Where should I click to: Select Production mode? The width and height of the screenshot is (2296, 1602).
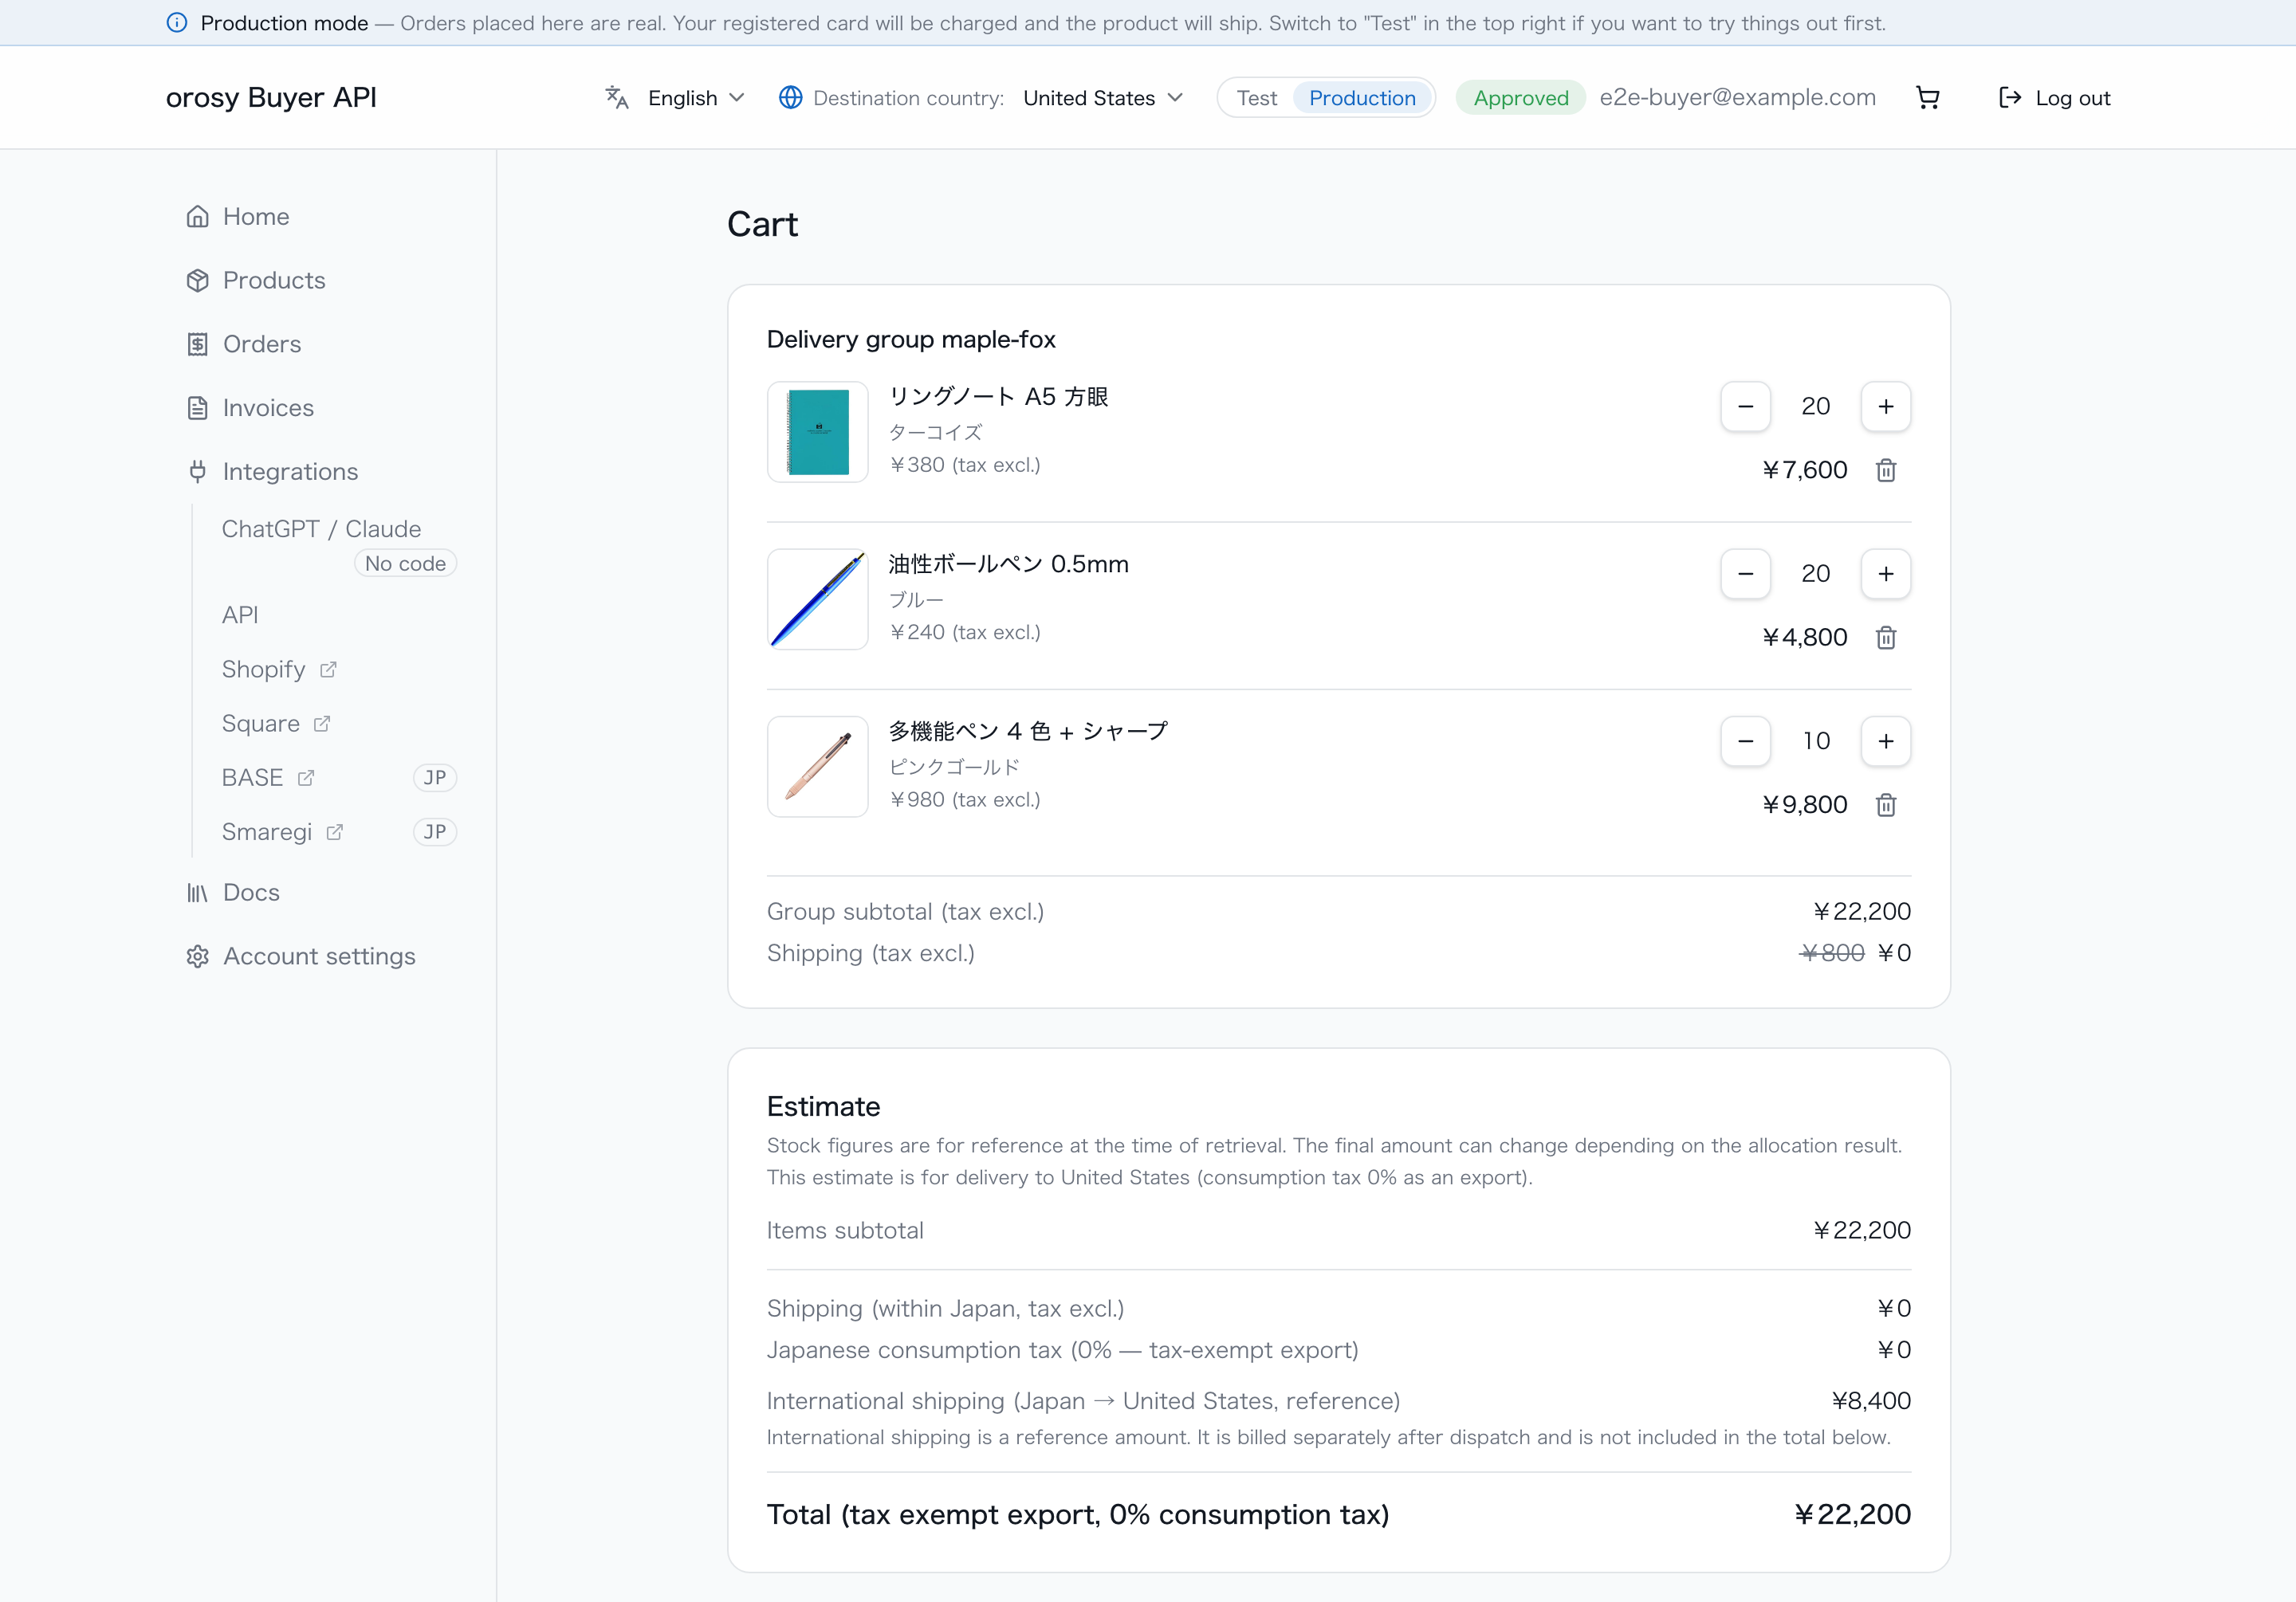[1362, 98]
